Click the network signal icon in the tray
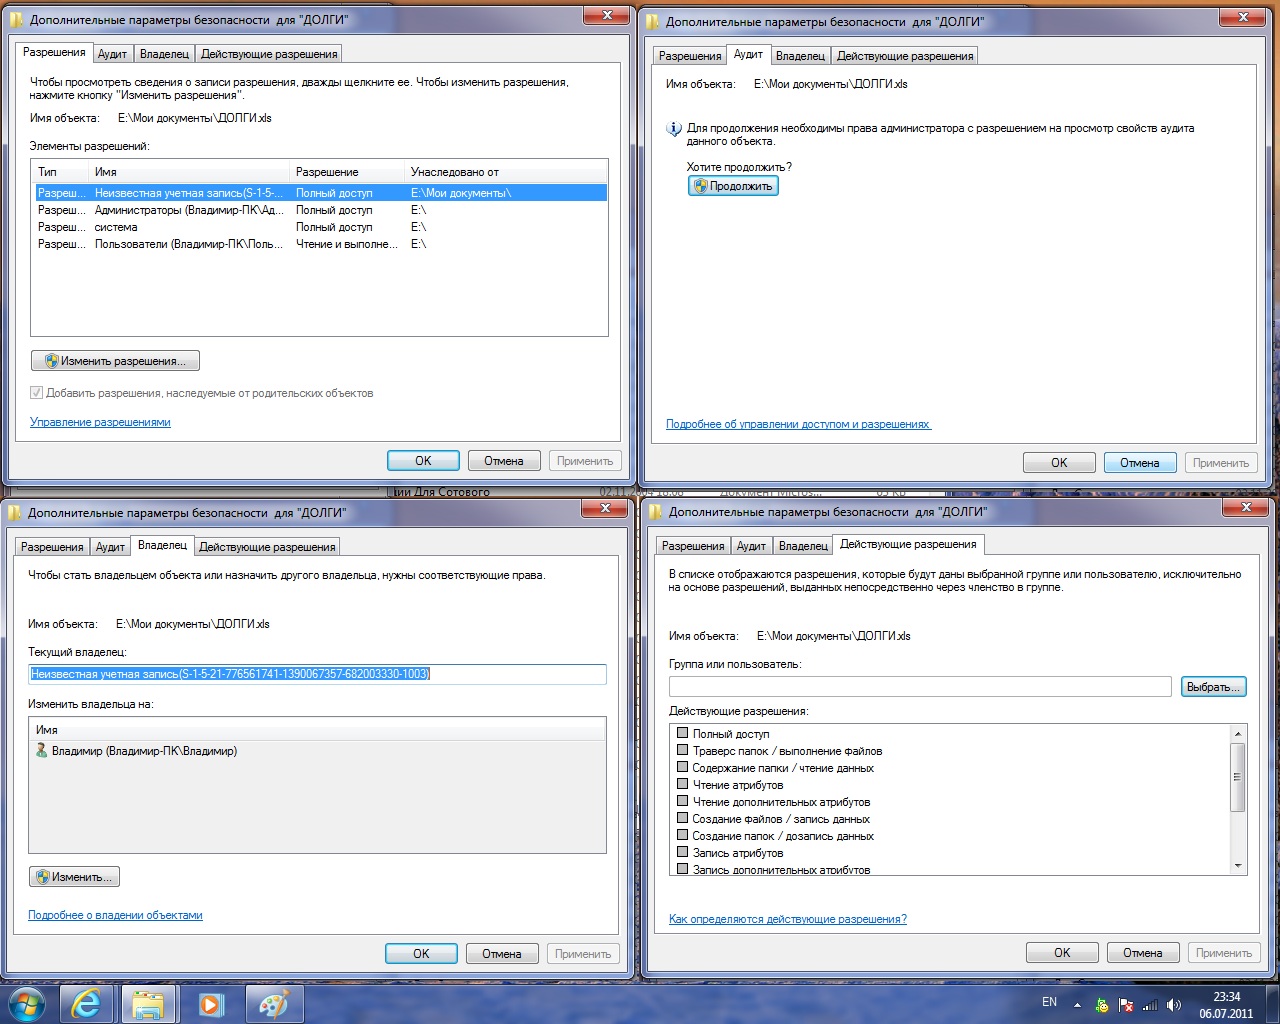This screenshot has height=1024, width=1280. [1150, 1005]
